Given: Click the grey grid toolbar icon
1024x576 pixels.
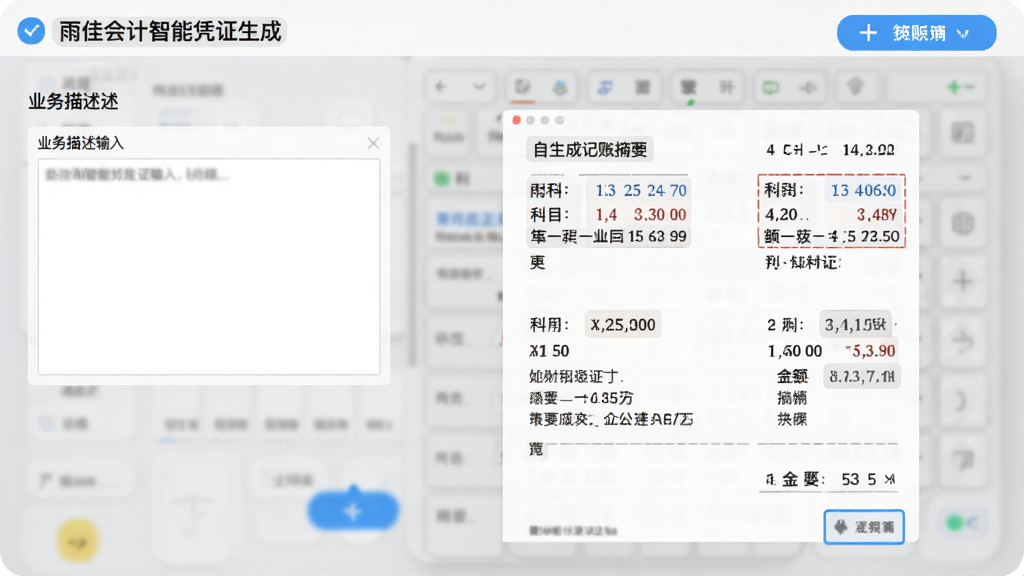Looking at the screenshot, I should point(643,87).
